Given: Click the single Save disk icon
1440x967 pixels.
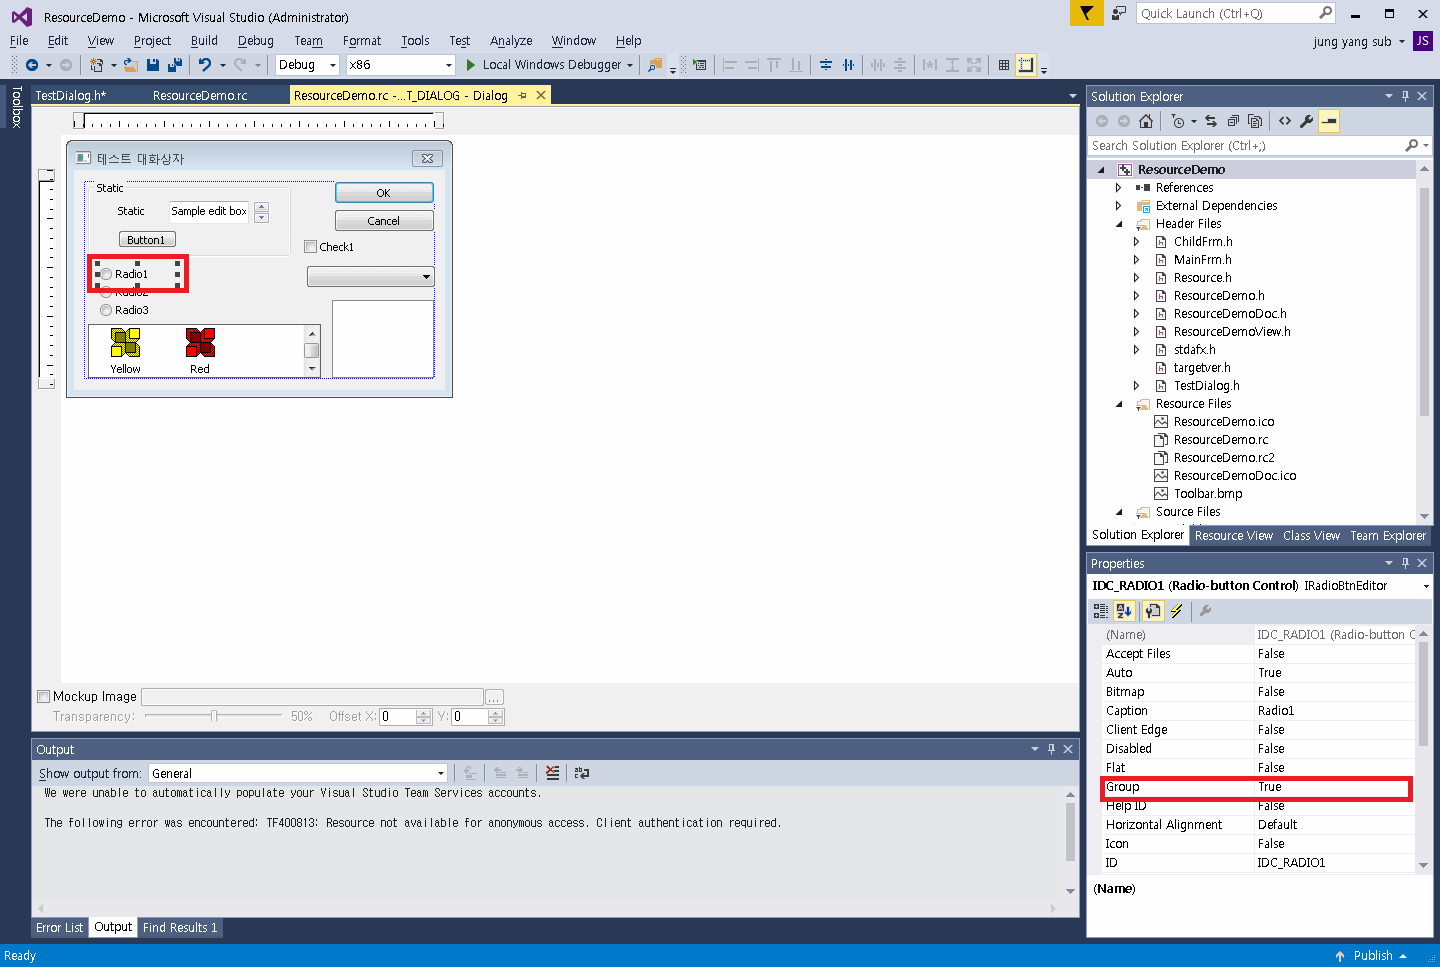Looking at the screenshot, I should tap(153, 65).
